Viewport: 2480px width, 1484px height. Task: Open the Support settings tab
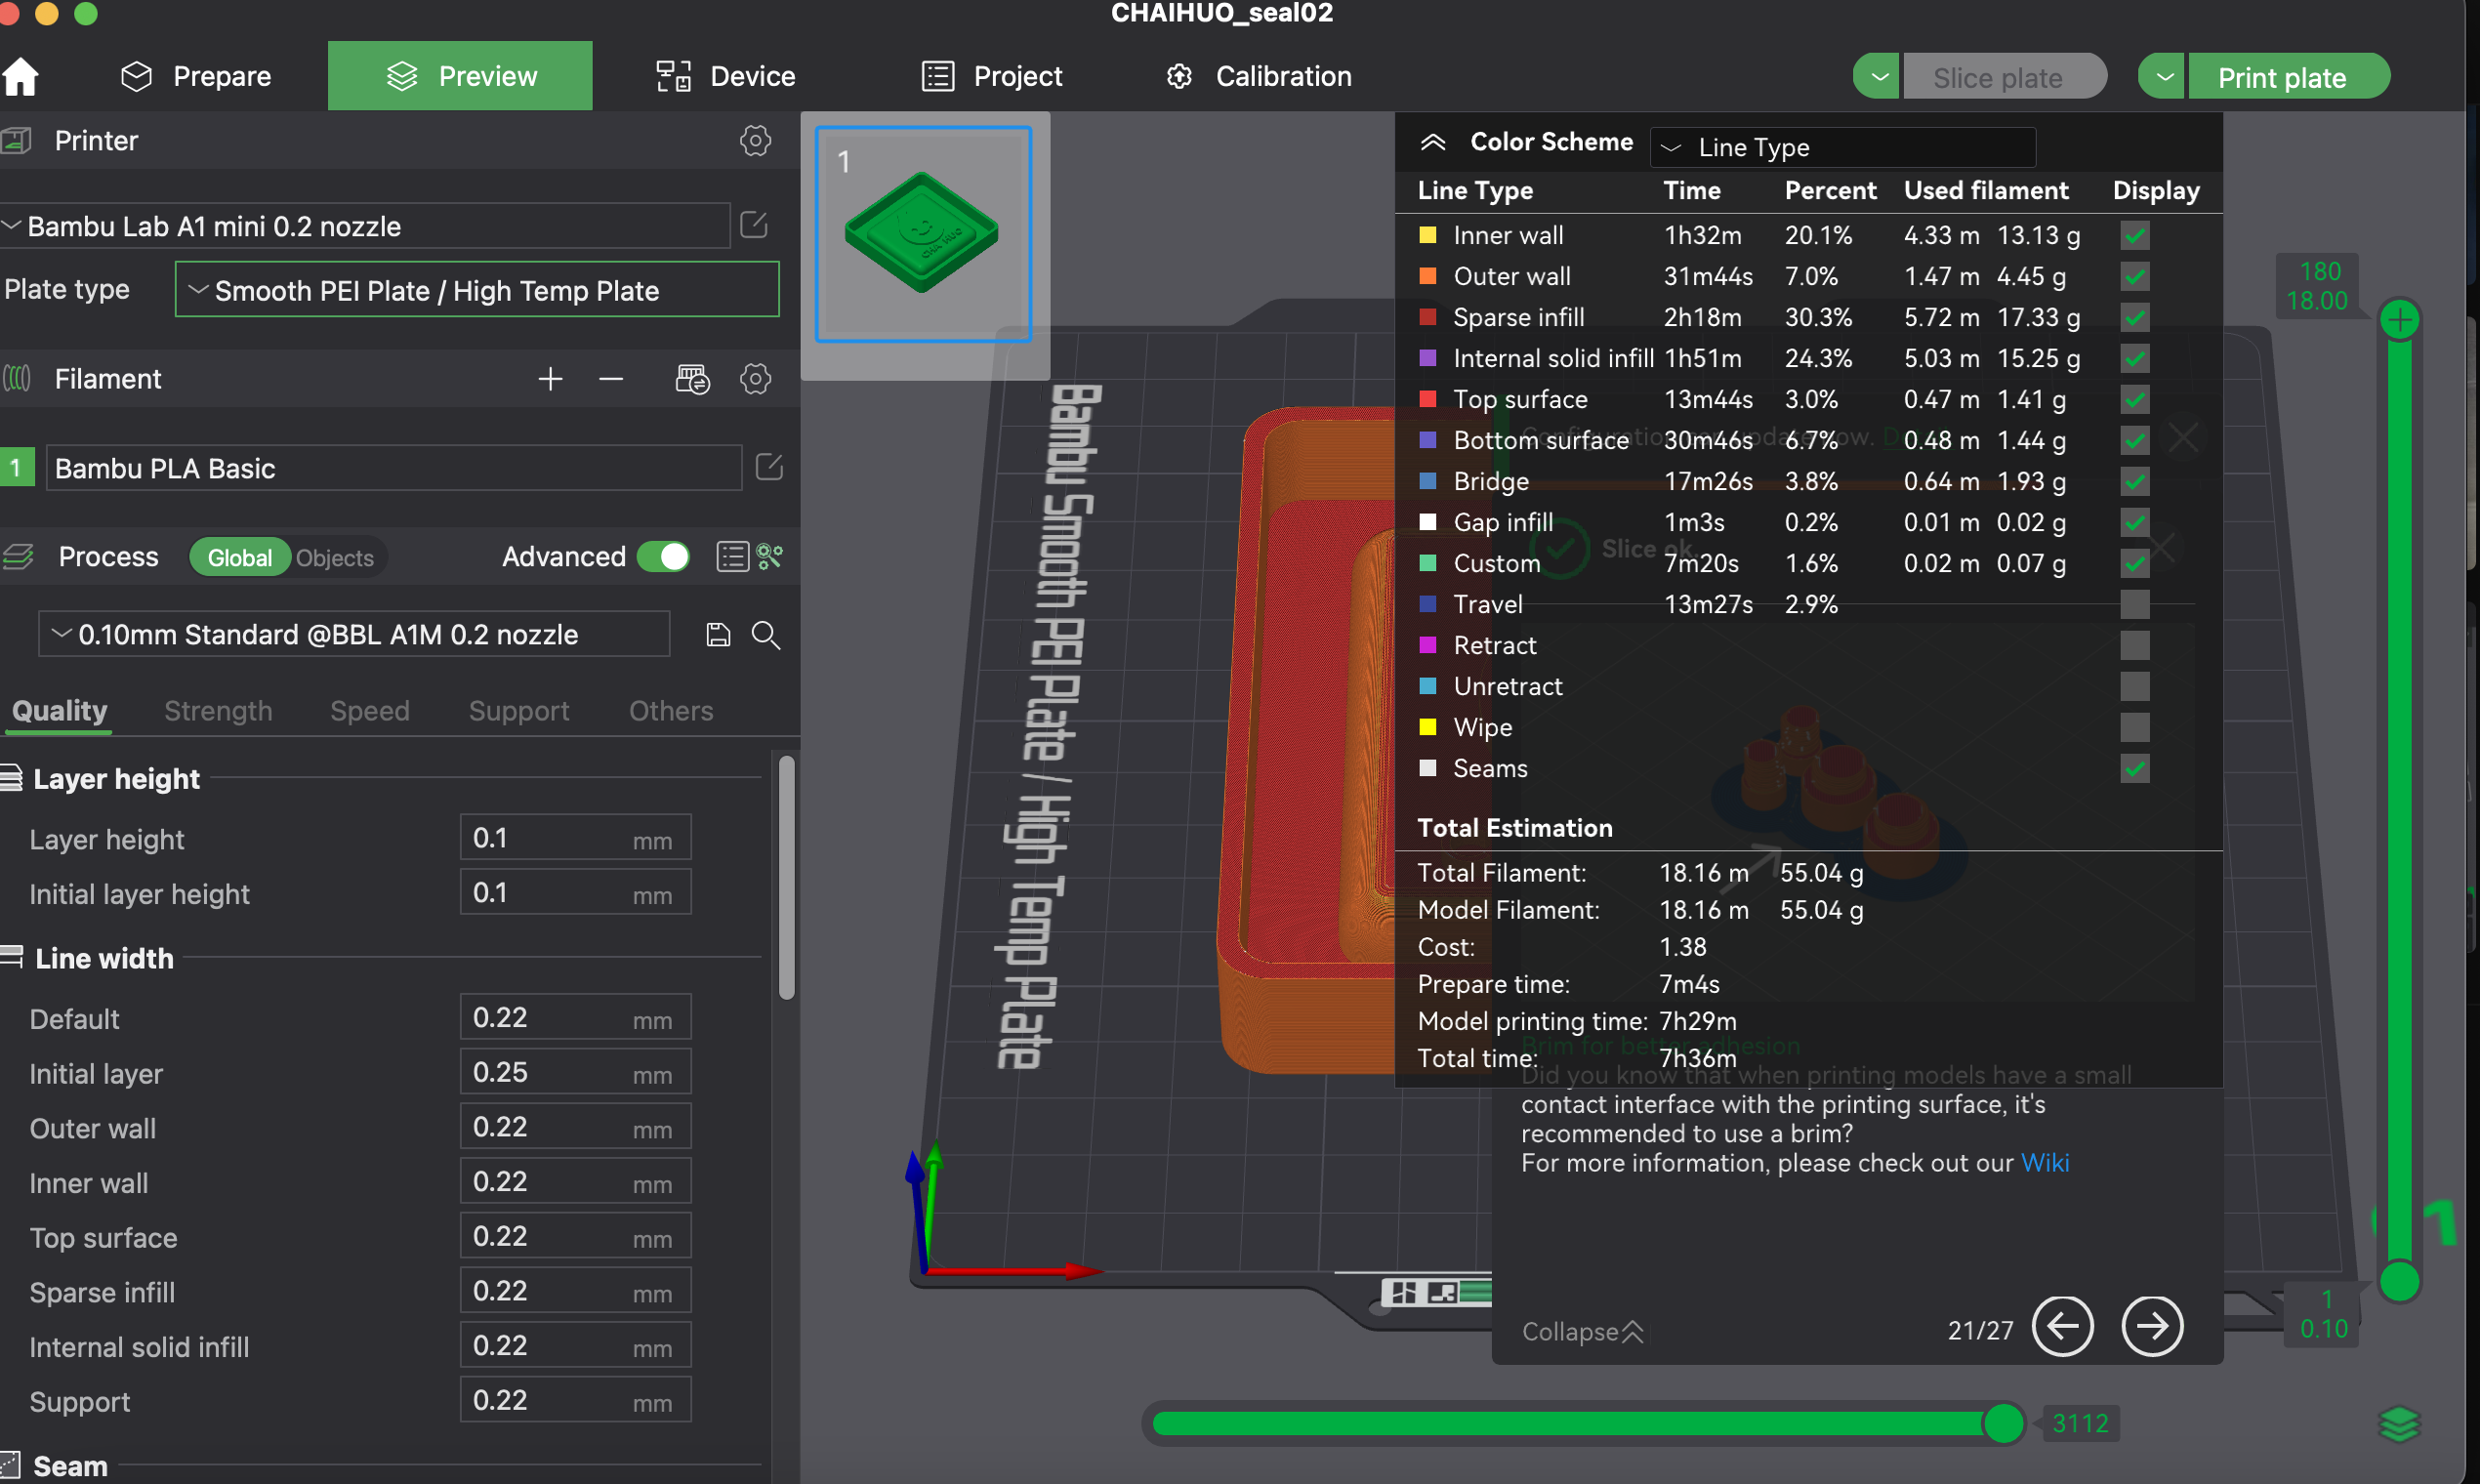pyautogui.click(x=519, y=711)
